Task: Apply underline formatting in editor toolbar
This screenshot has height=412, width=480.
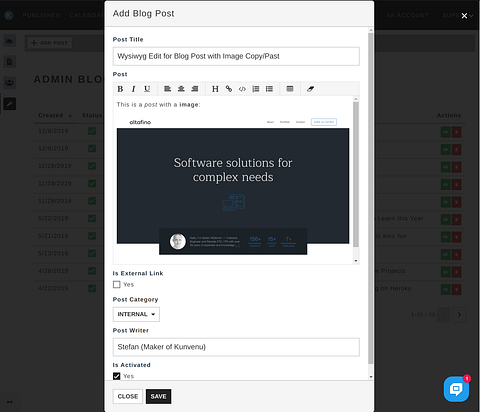Action: pyautogui.click(x=147, y=89)
